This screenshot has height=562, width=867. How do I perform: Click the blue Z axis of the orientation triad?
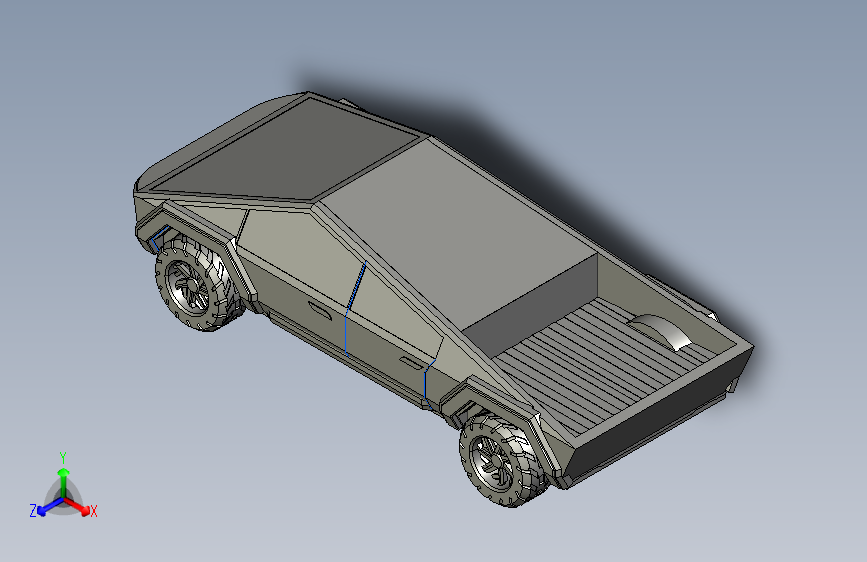50,507
